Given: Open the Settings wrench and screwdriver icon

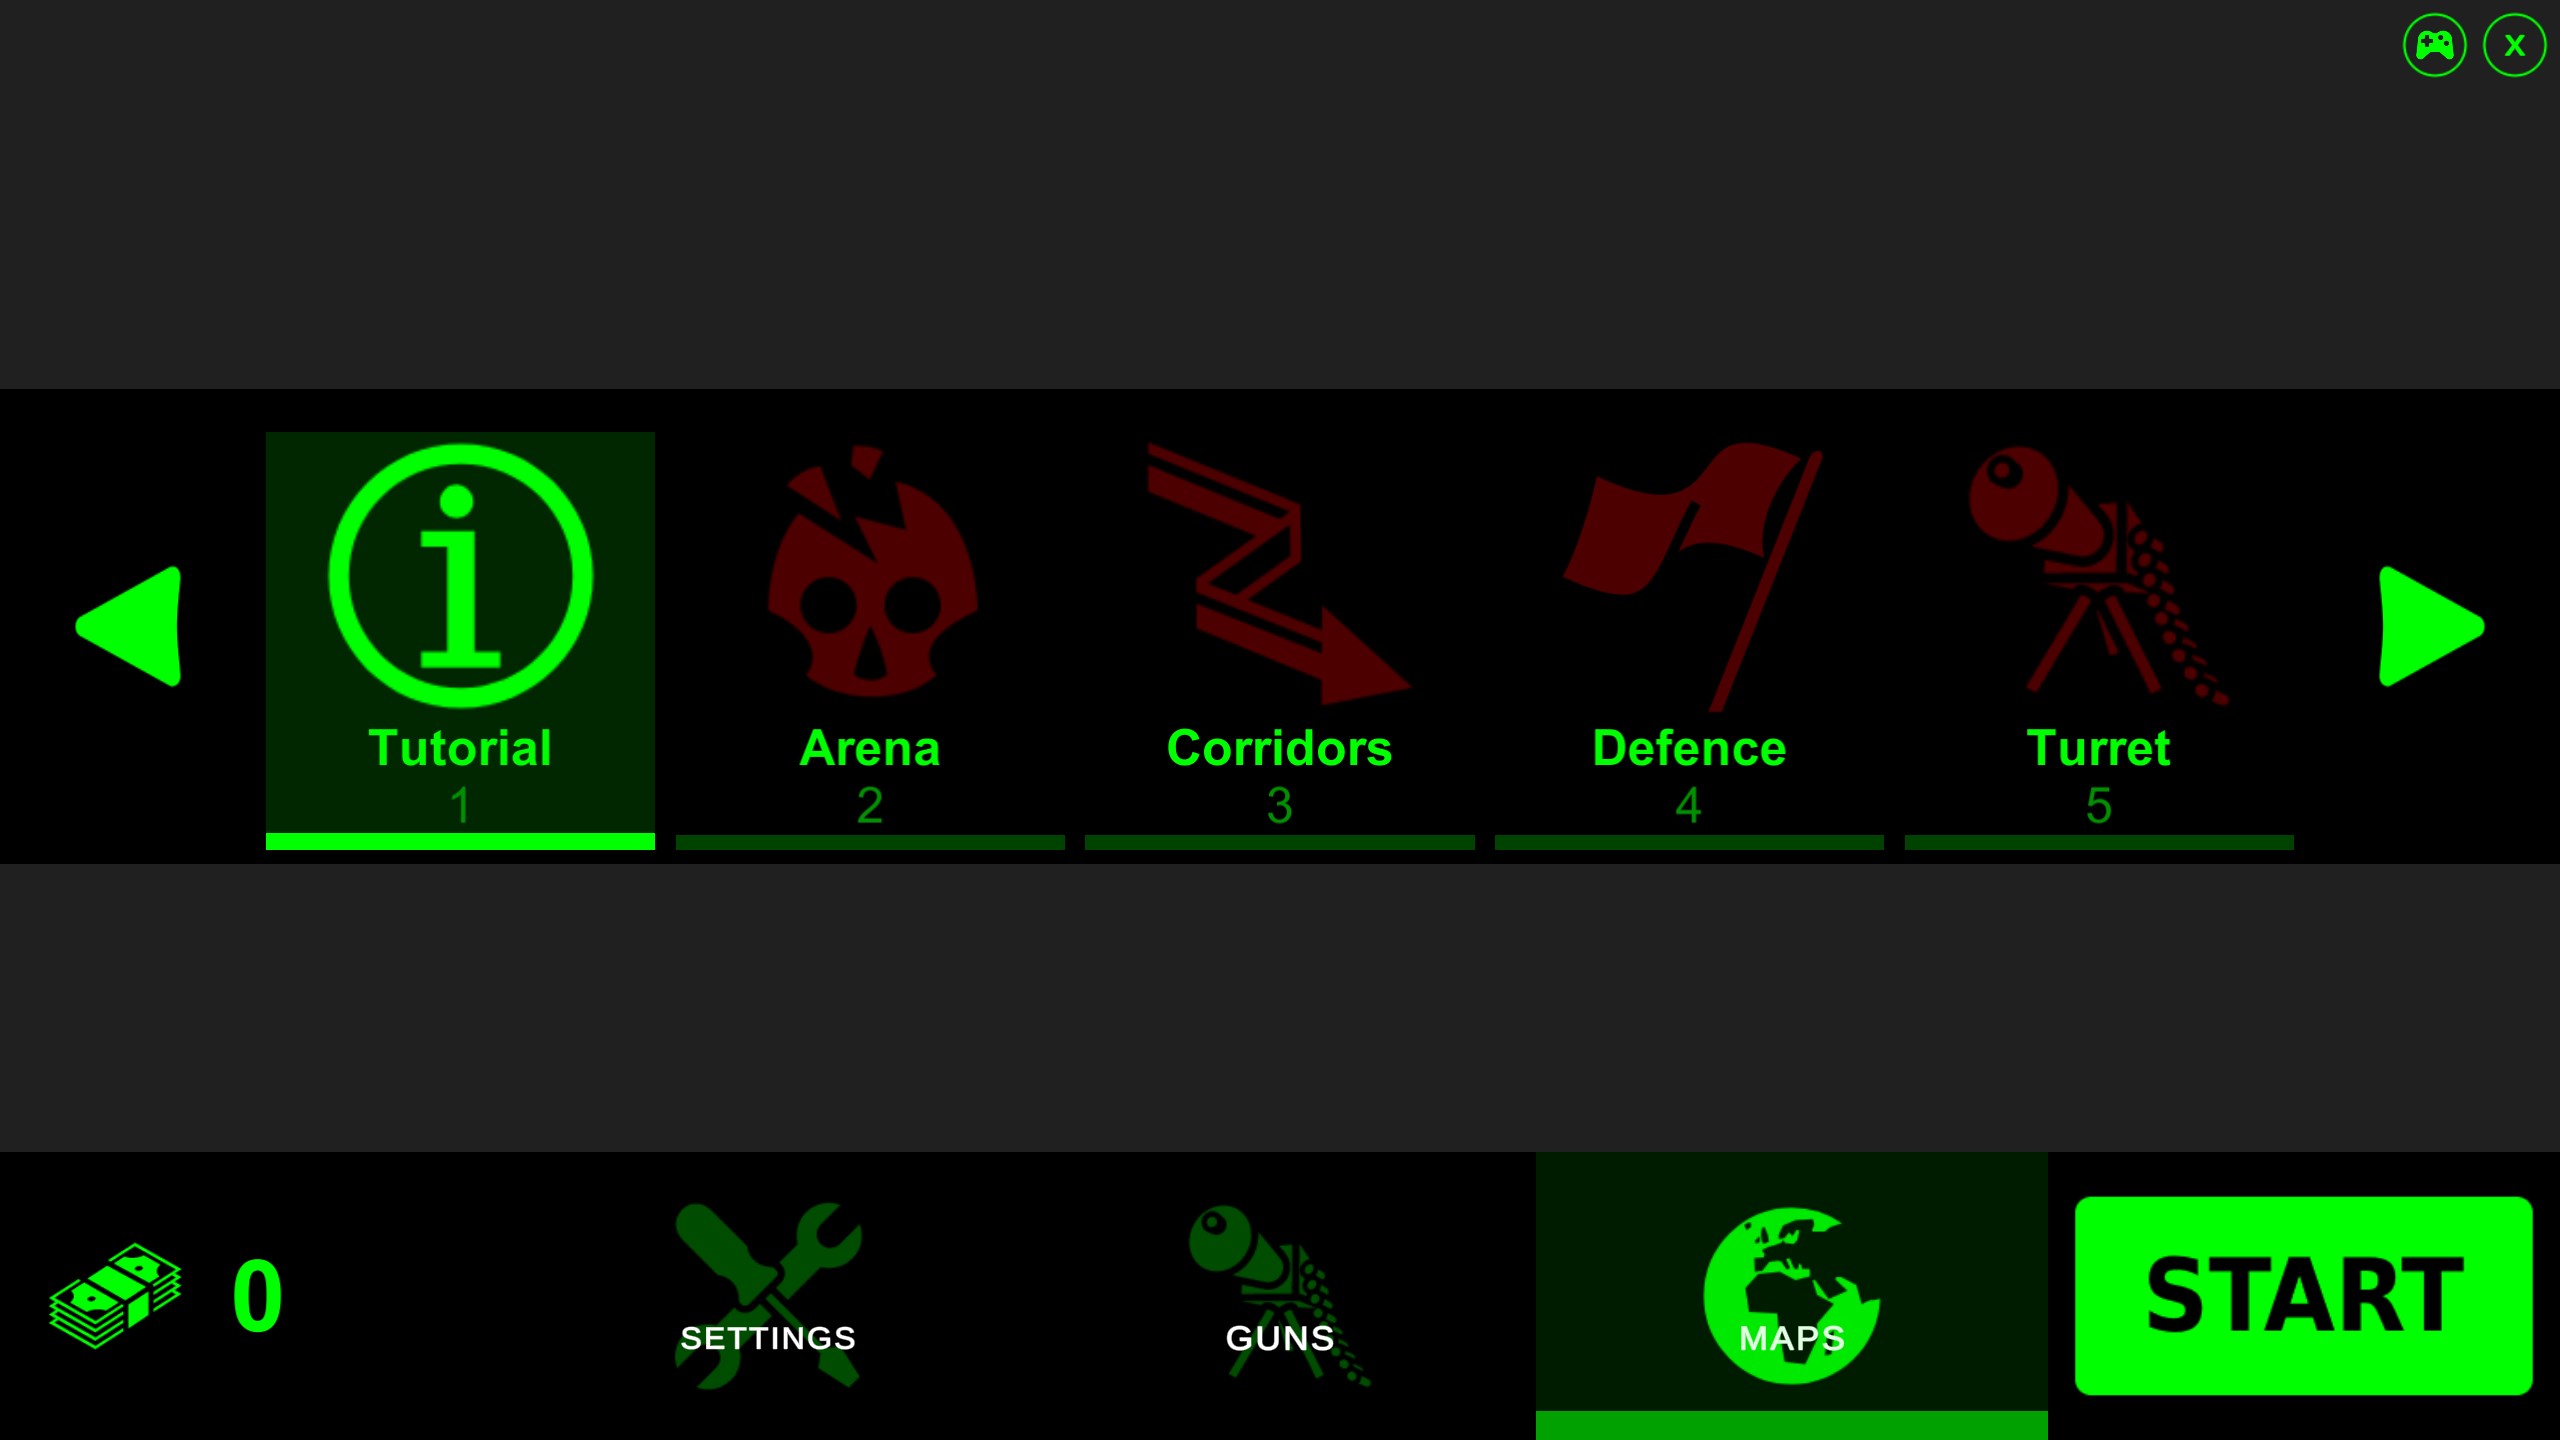Looking at the screenshot, I should (x=768, y=1295).
